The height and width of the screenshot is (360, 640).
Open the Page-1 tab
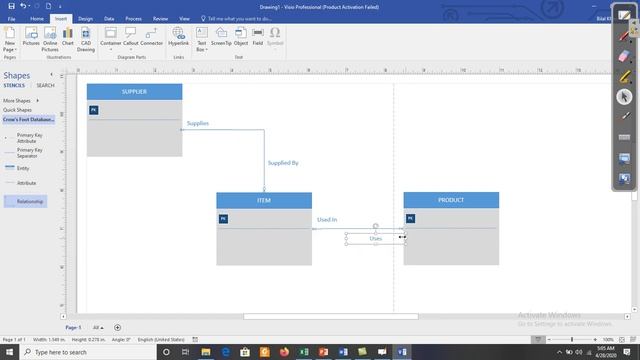(73, 327)
